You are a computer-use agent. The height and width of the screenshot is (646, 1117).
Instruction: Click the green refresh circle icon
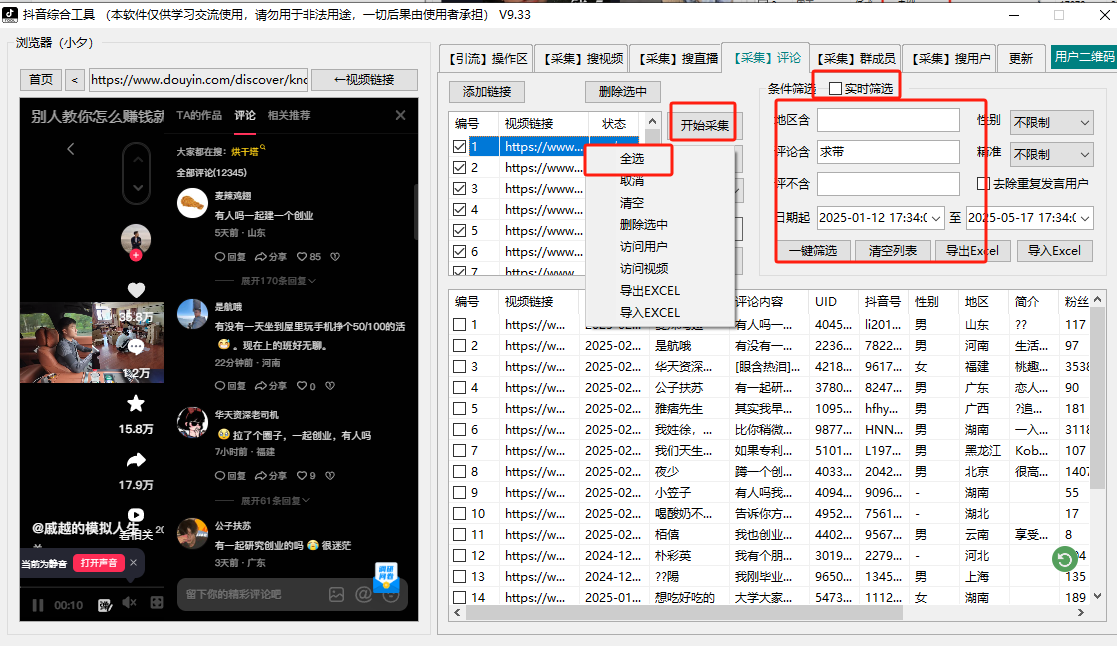(x=1065, y=559)
